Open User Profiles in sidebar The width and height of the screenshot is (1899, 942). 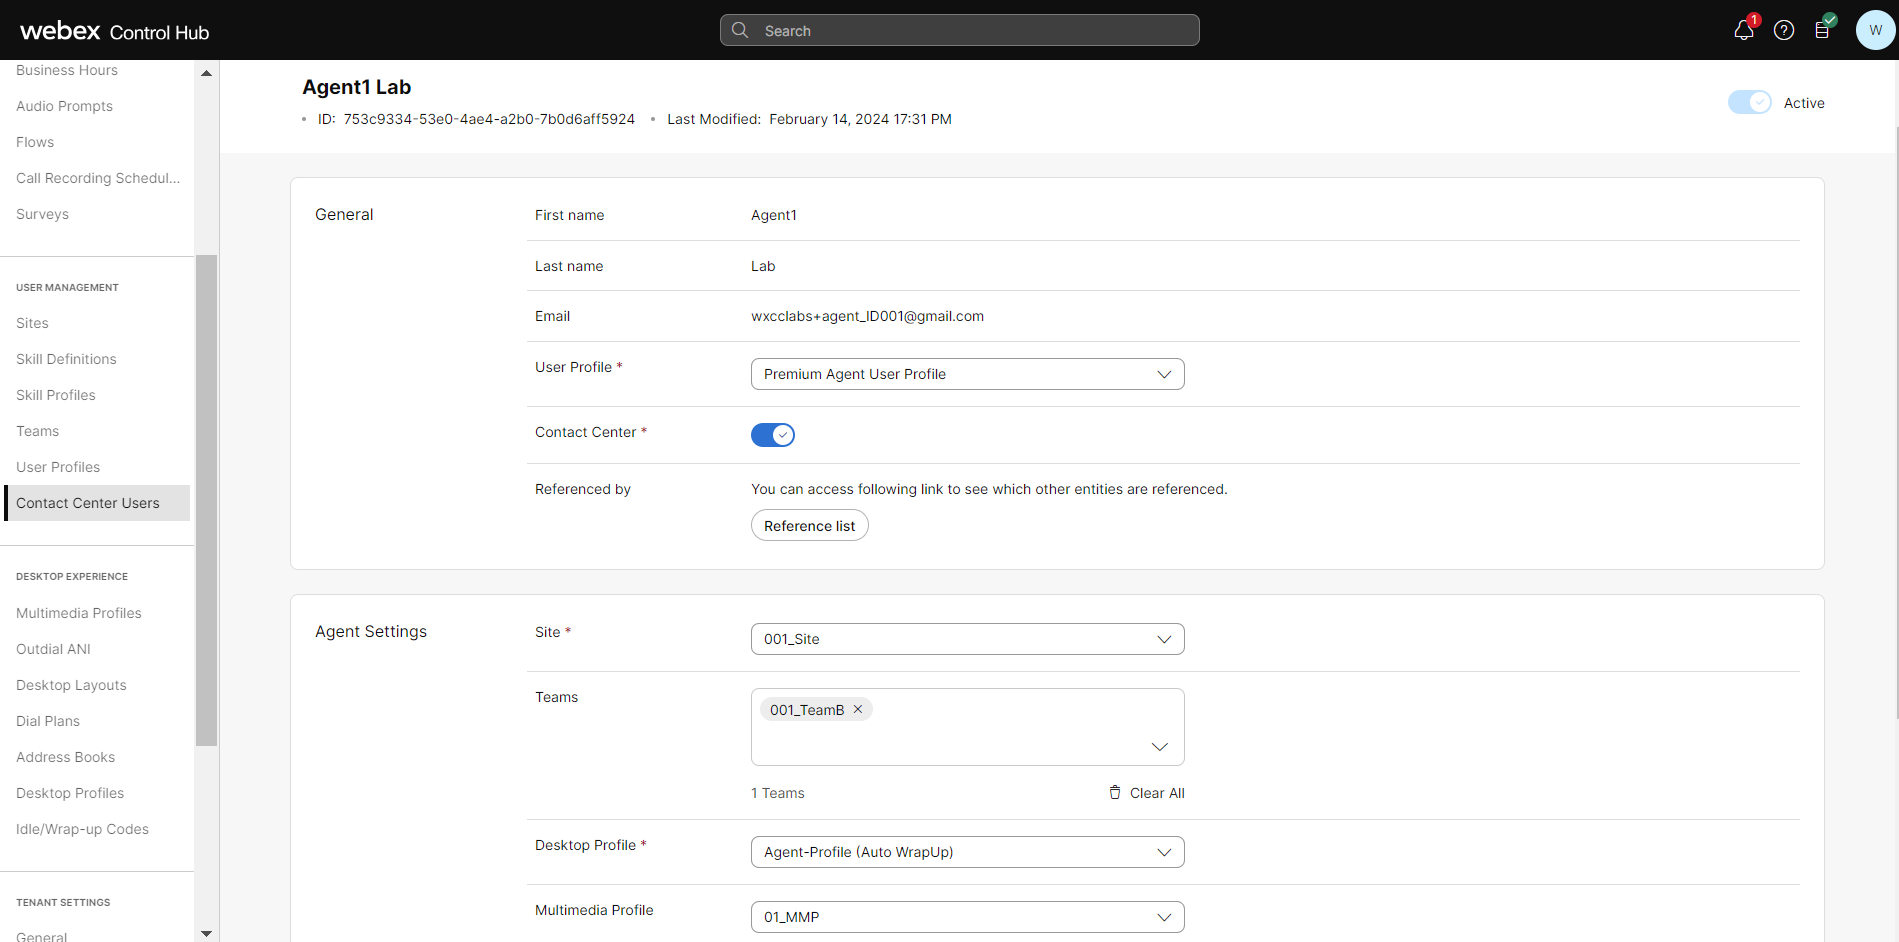(x=58, y=467)
